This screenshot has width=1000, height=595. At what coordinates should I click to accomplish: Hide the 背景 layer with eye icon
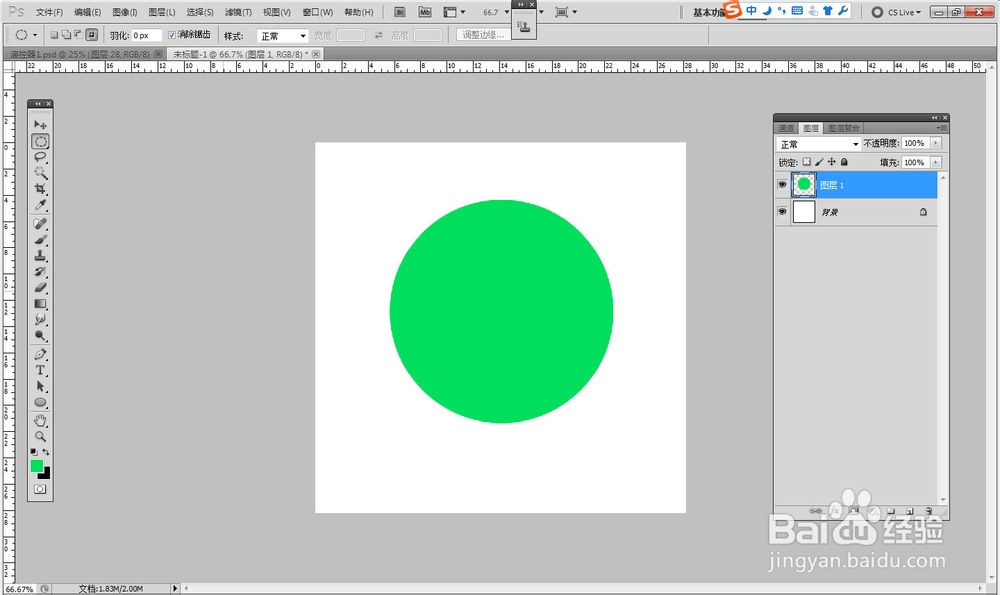tap(782, 211)
